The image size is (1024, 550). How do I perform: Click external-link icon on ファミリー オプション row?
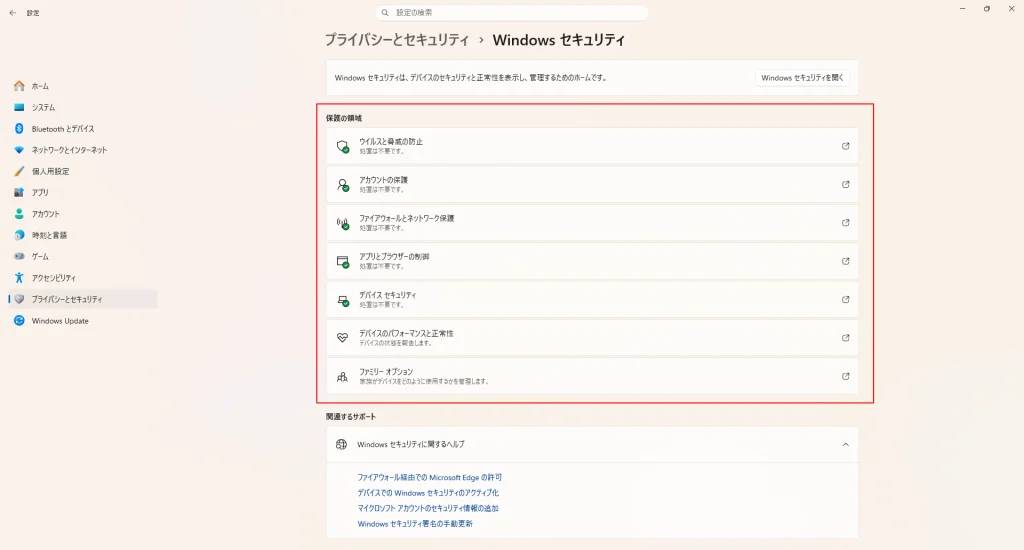pos(845,376)
